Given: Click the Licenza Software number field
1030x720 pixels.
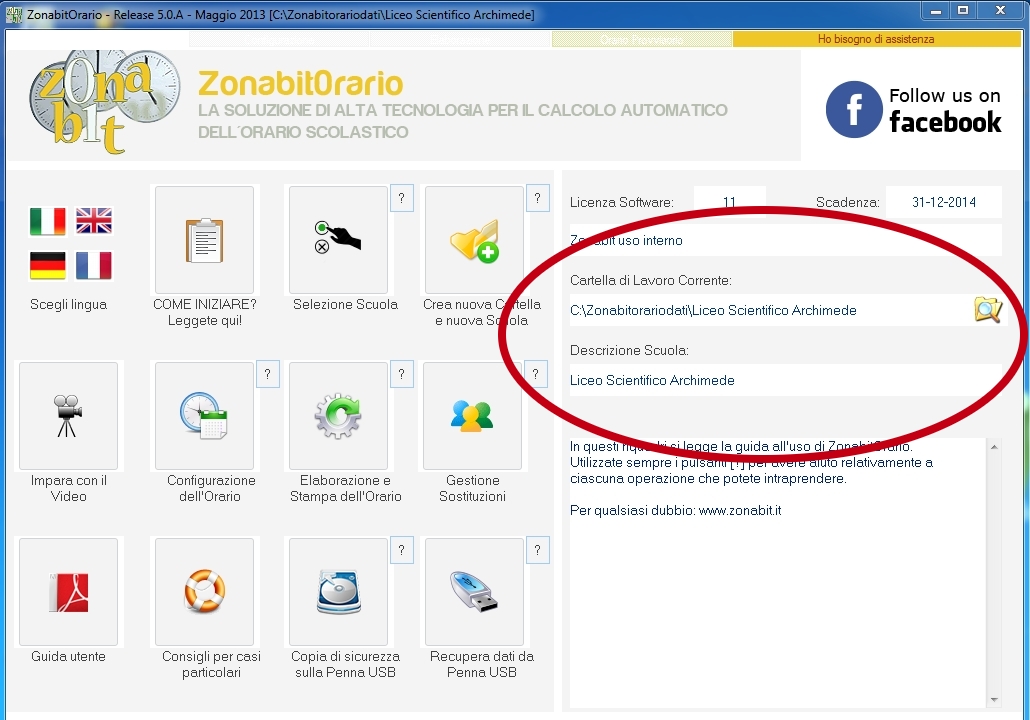Looking at the screenshot, I should pos(729,202).
